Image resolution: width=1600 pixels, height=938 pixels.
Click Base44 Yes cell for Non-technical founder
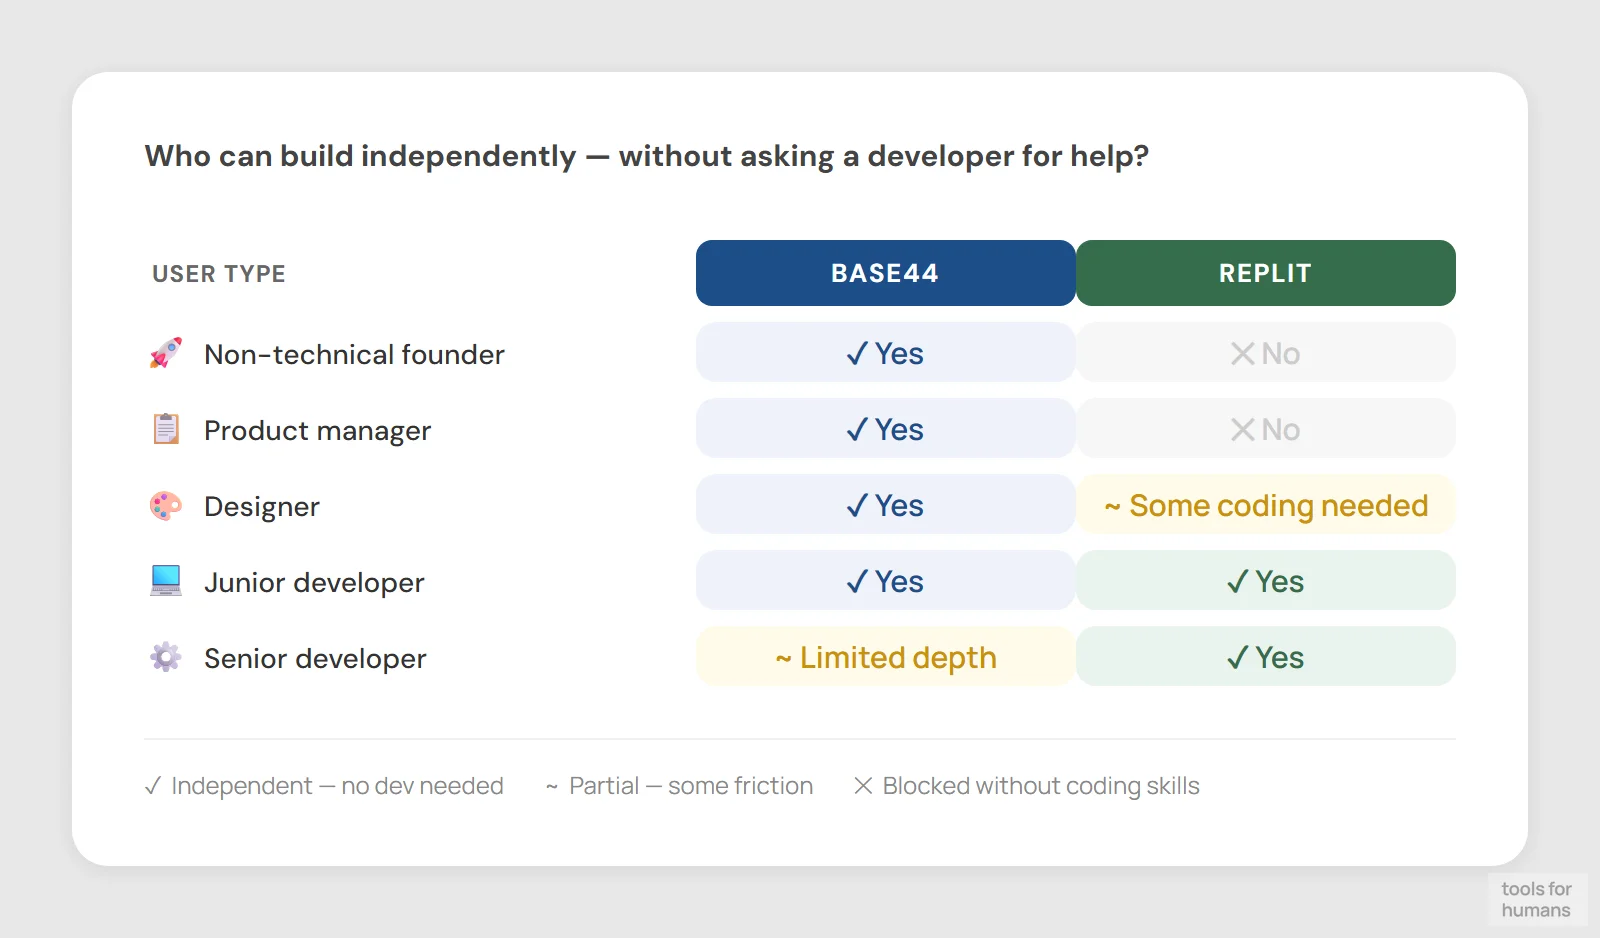point(885,353)
